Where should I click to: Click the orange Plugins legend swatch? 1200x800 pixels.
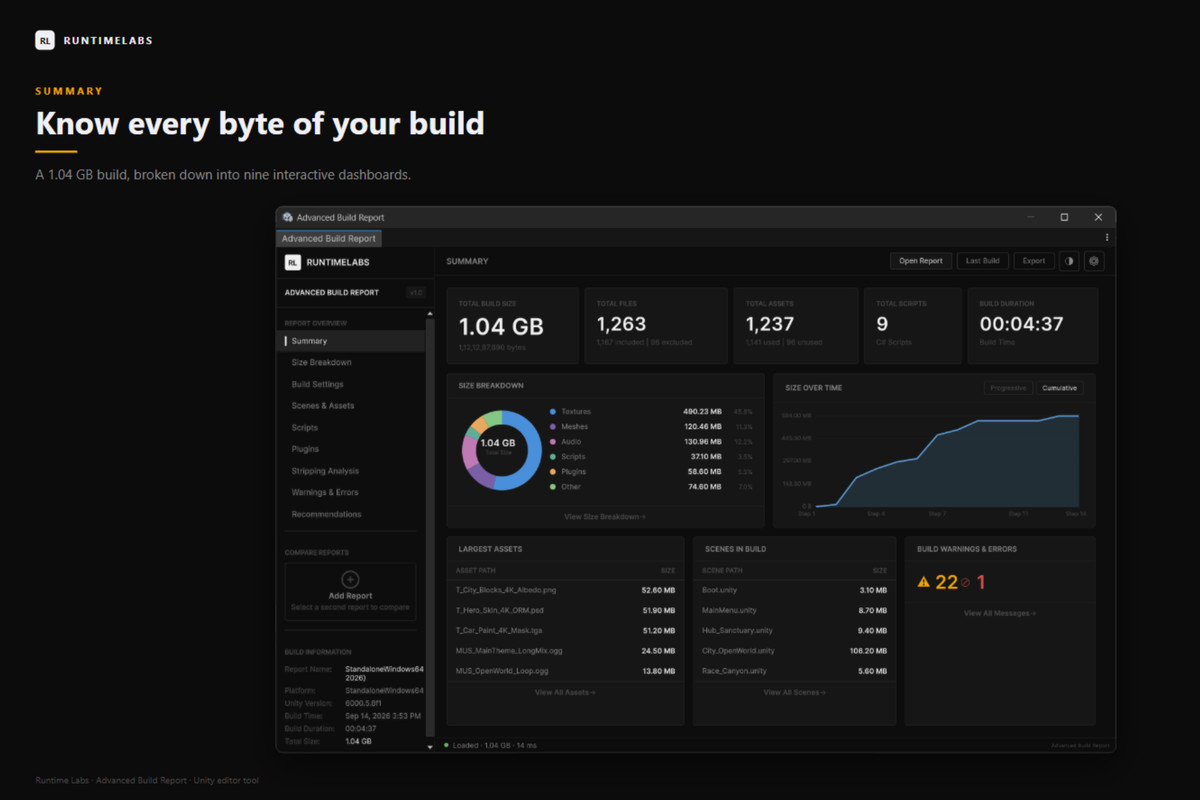[x=553, y=472]
